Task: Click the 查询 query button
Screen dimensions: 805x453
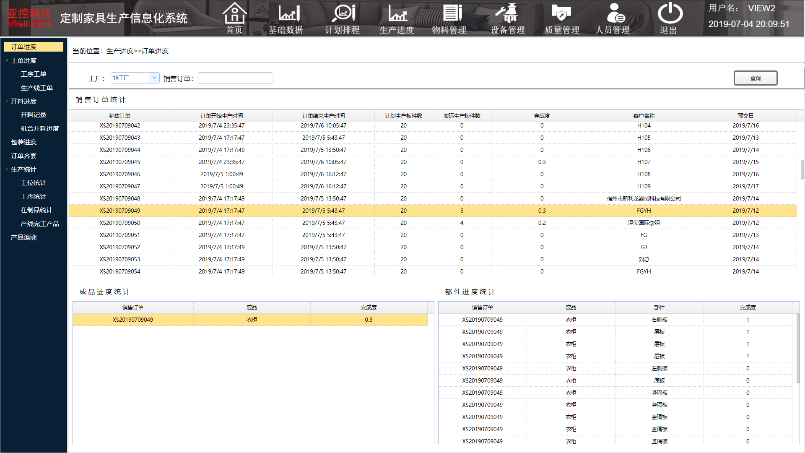Action: pyautogui.click(x=756, y=78)
